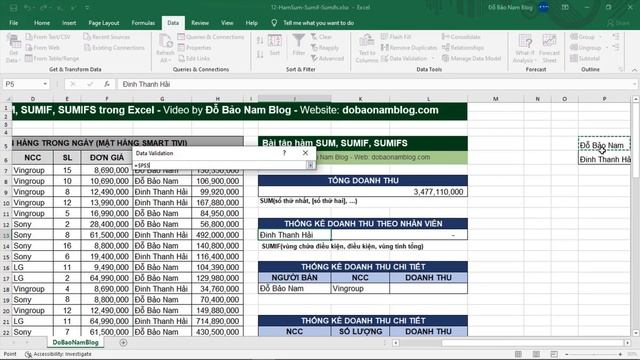
Task: Expand the Data Validation range selector
Action: [x=310, y=165]
